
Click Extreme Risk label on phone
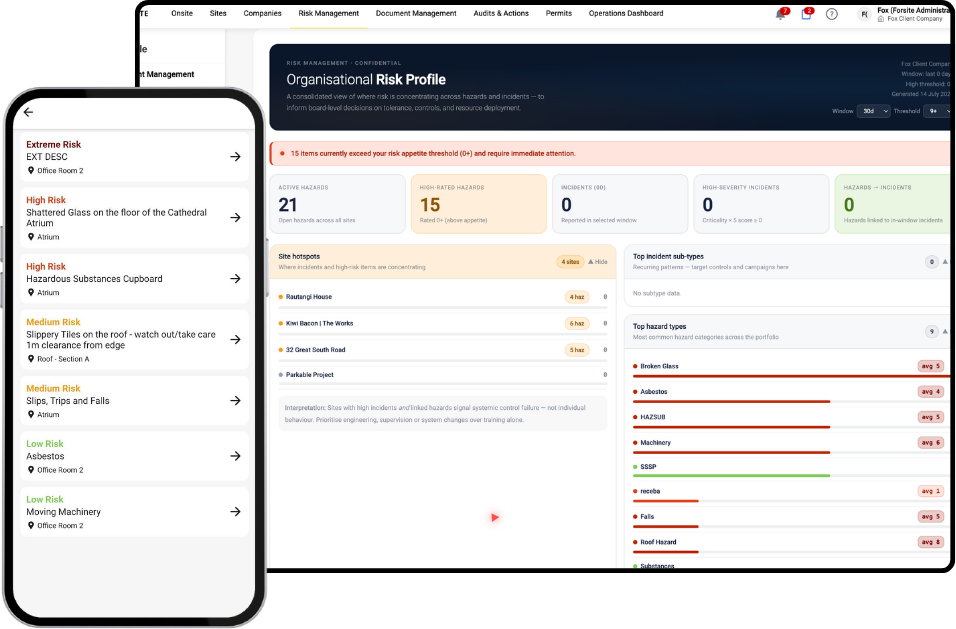coord(54,144)
